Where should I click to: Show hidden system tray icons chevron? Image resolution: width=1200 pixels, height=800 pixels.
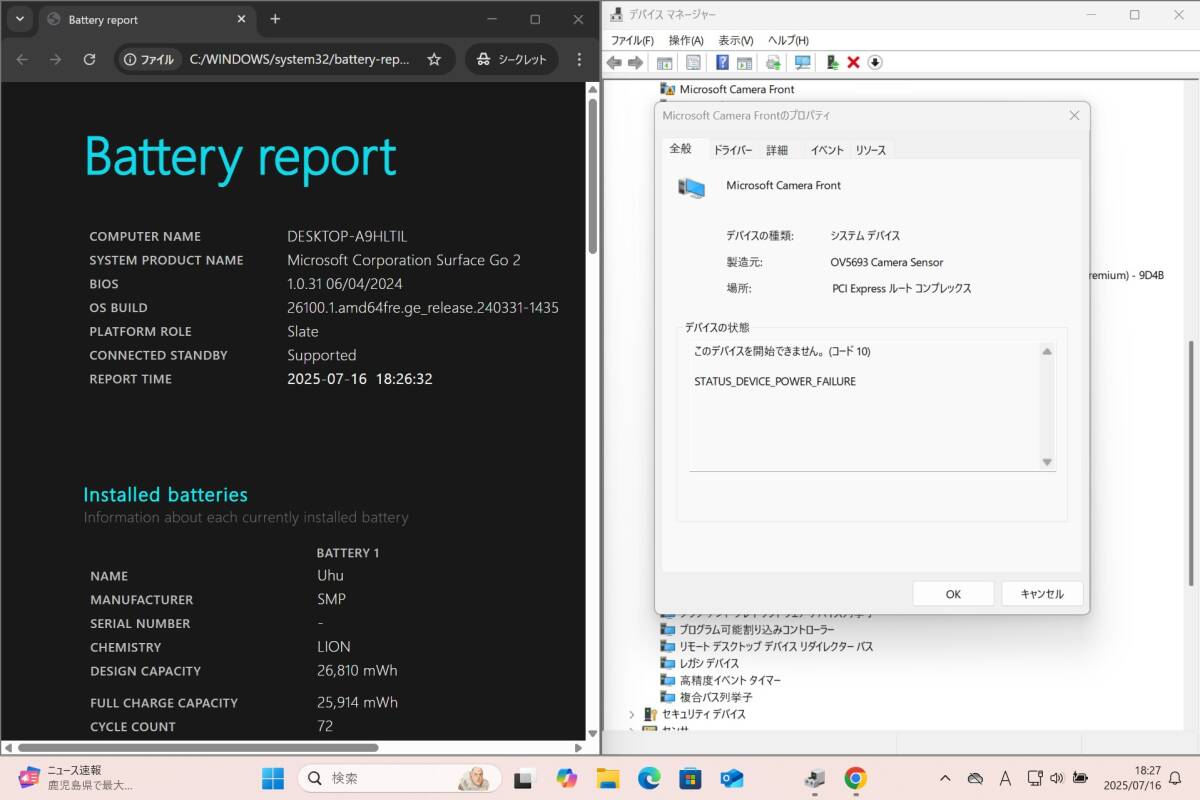[945, 778]
